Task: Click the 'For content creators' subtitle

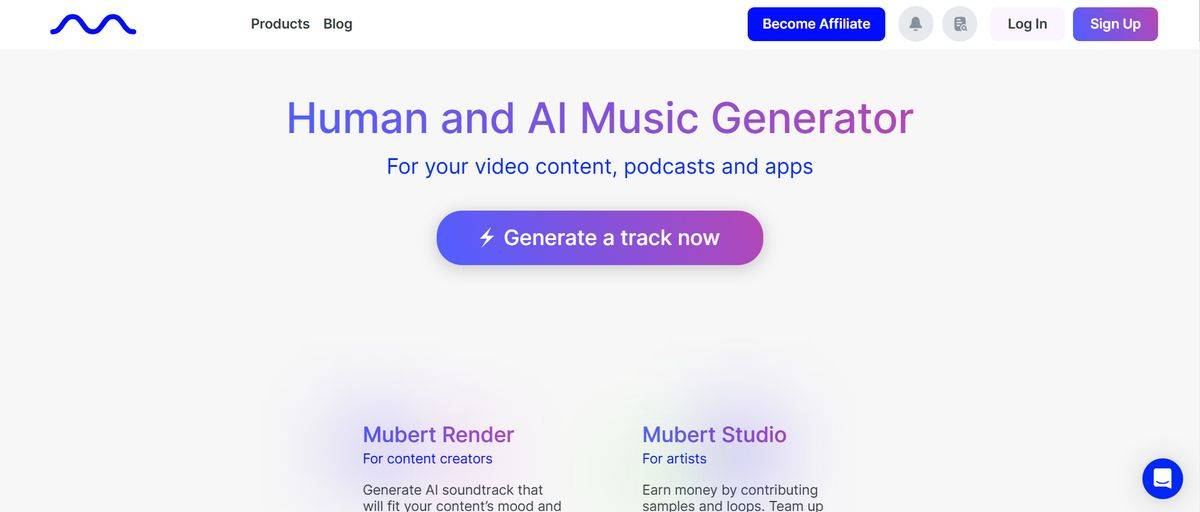Action: 427,459
